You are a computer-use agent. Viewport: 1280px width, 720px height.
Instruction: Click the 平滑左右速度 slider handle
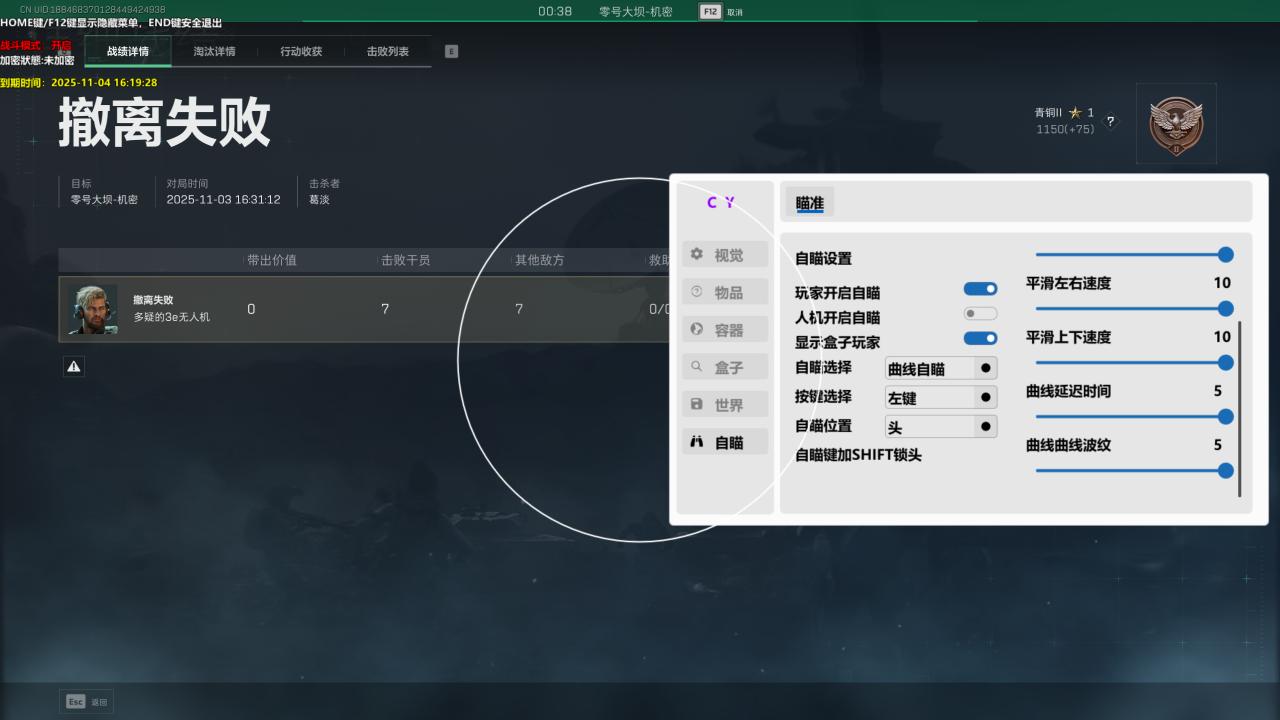[x=1225, y=309]
